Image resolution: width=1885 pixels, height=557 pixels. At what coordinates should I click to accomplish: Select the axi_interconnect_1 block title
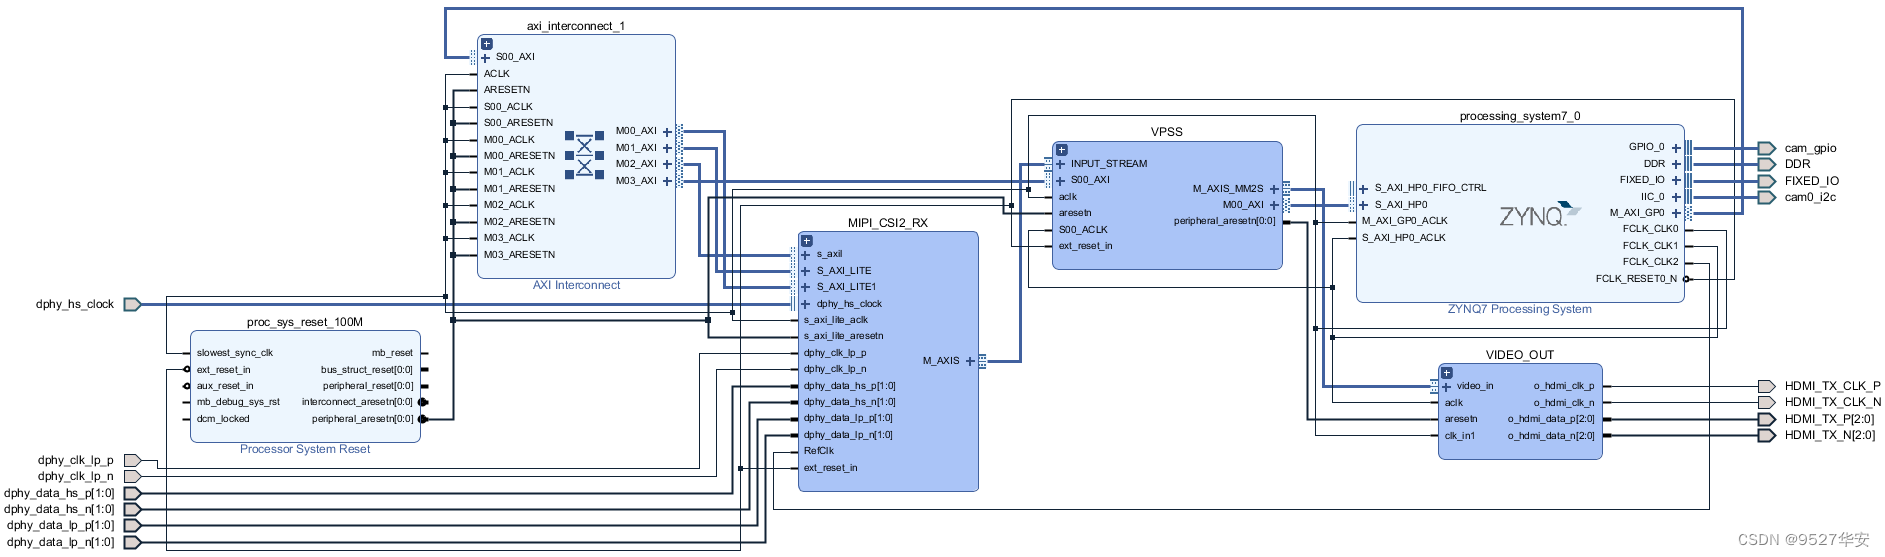coord(576,26)
